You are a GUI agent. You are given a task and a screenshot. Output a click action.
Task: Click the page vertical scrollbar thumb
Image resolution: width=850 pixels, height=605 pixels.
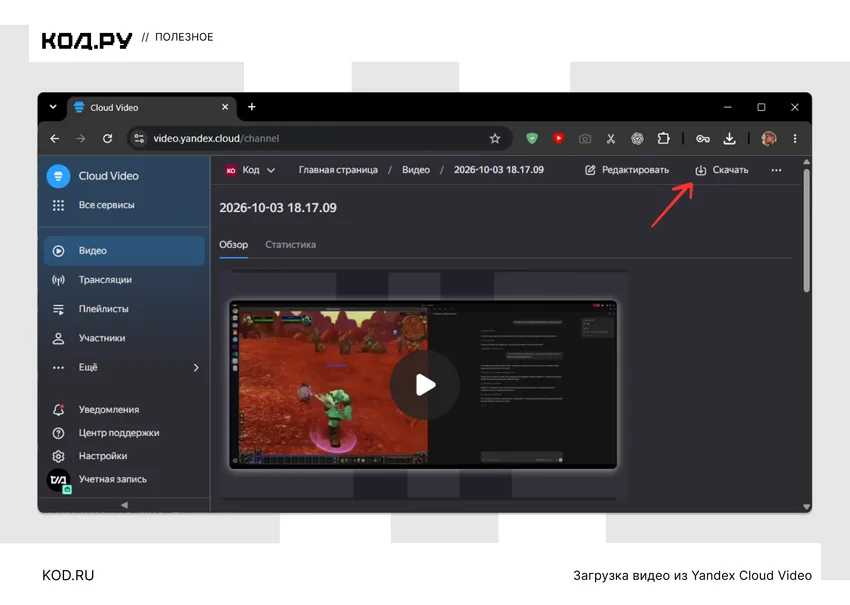pyautogui.click(x=807, y=230)
